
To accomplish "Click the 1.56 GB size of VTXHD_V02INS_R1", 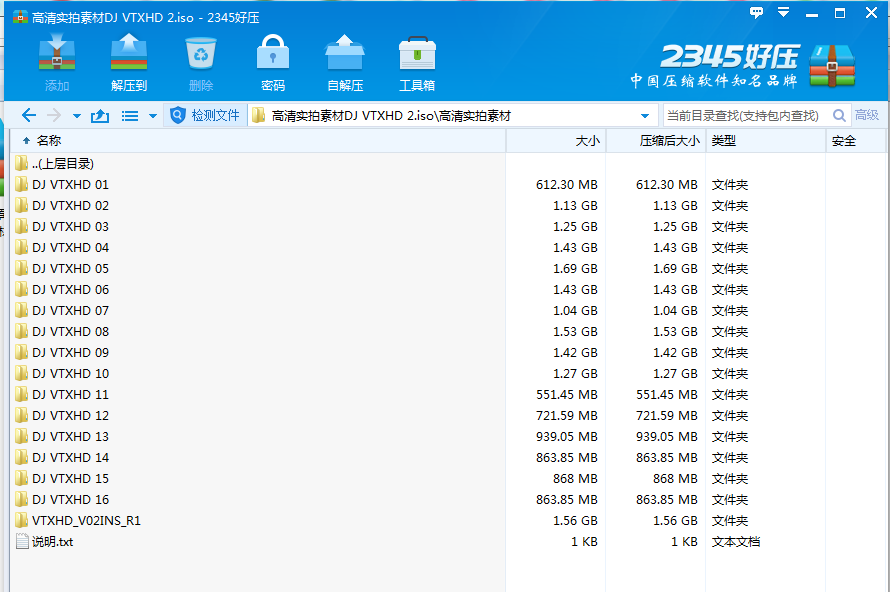I will pyautogui.click(x=575, y=520).
